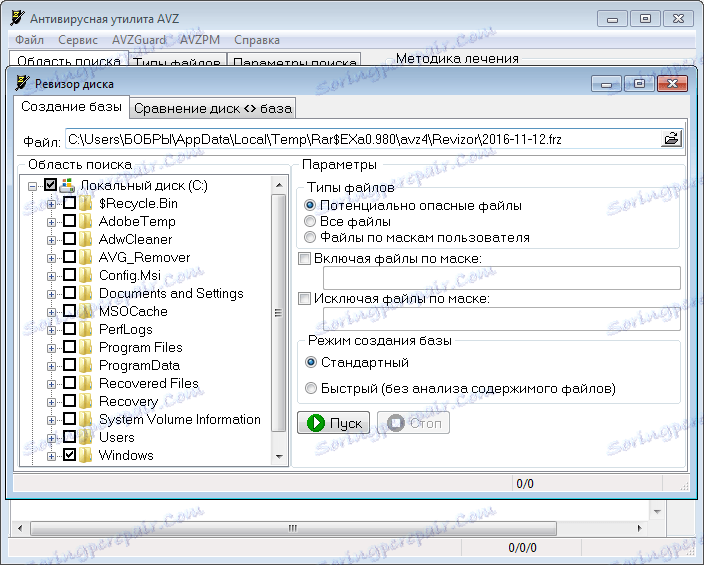Select Потенциально опасные файлы radio button
Screen dimensions: 704x565
click(310, 205)
